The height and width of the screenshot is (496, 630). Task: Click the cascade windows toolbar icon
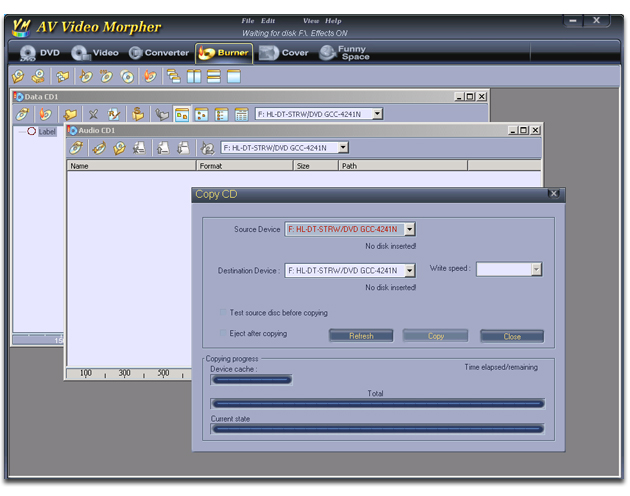coord(174,76)
